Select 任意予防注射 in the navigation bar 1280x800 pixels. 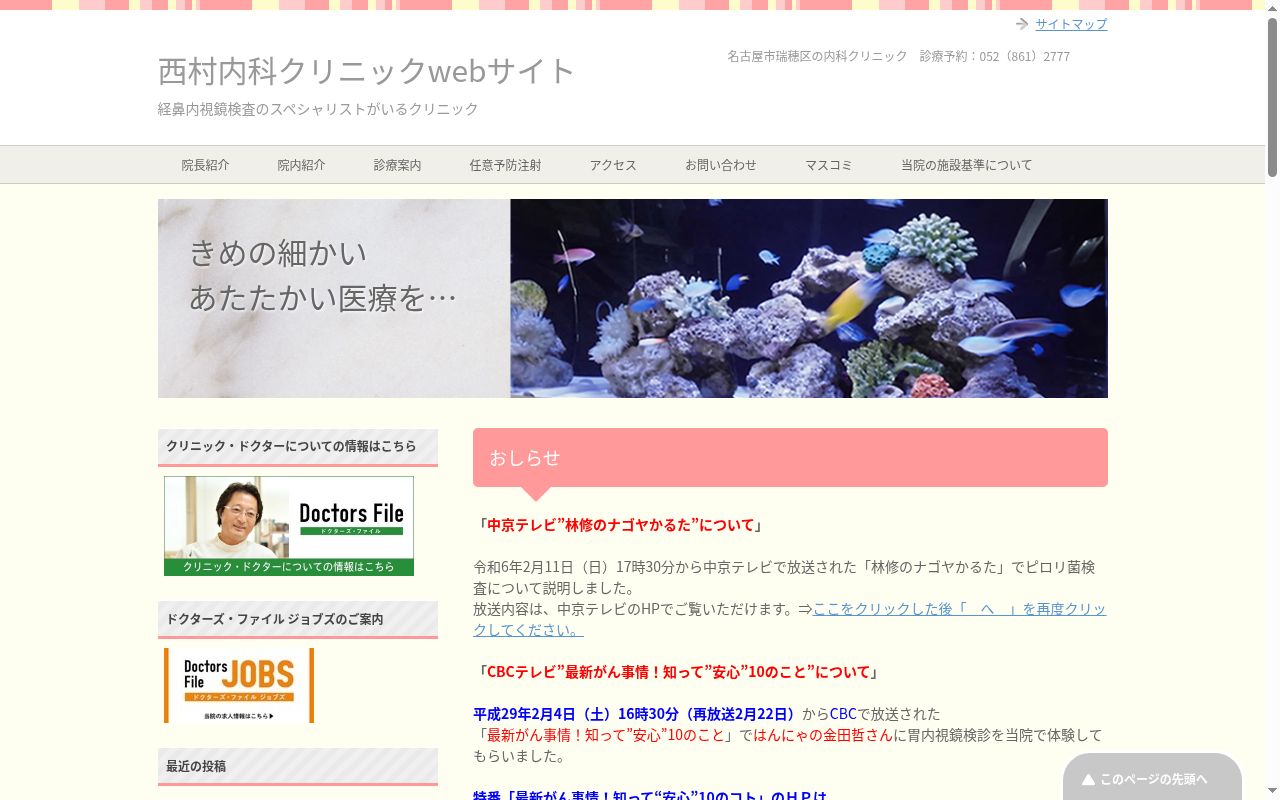[506, 165]
